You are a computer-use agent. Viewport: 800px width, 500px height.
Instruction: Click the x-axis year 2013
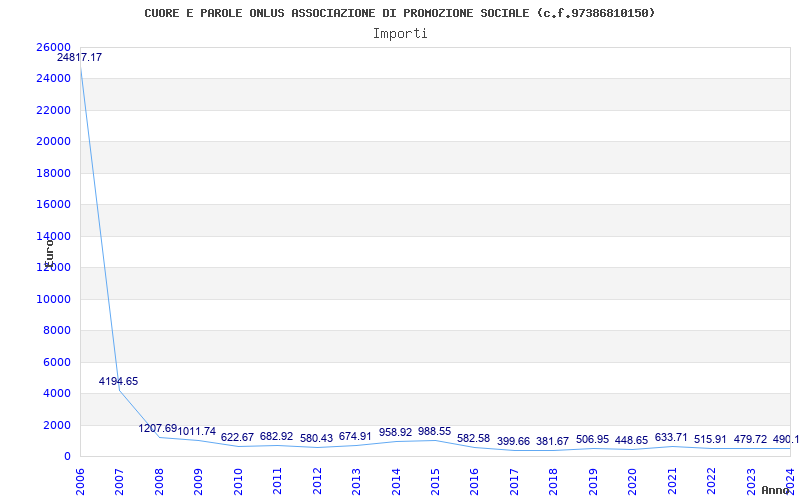tap(356, 482)
